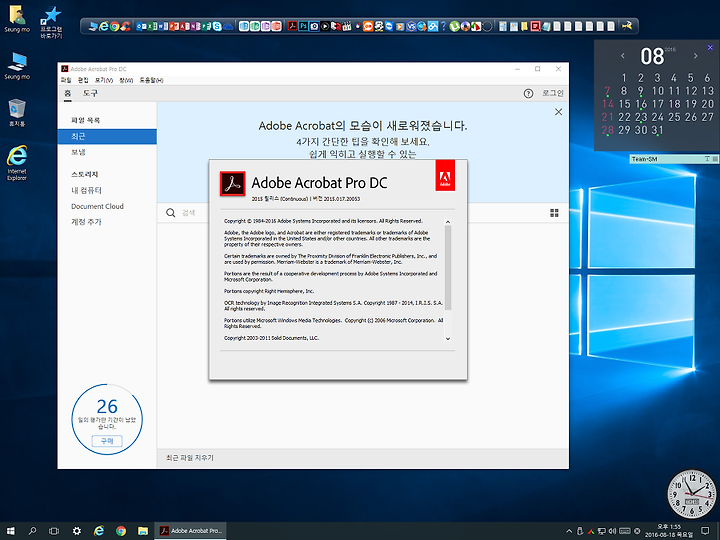Screen dimensions: 720x540
Task: Open the Help question mark icon in Acrobat
Action: click(528, 93)
